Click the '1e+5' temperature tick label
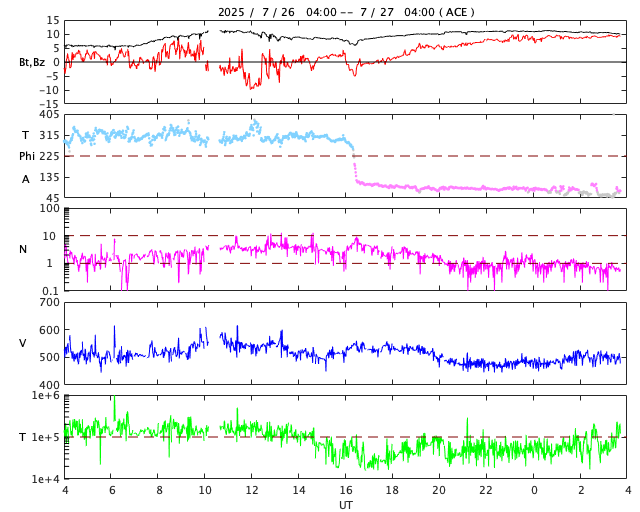 [x=46, y=438]
